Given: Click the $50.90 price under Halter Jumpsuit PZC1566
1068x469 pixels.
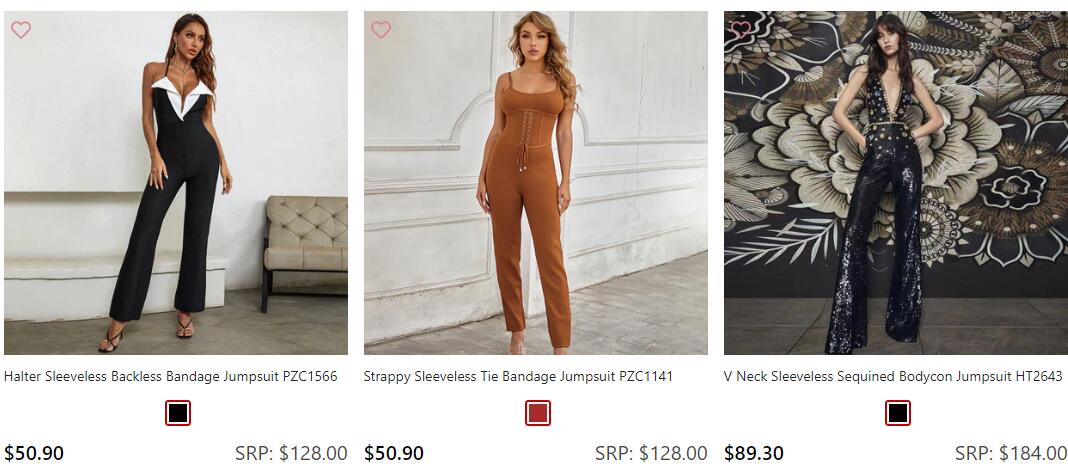Looking at the screenshot, I should pyautogui.click(x=34, y=453).
